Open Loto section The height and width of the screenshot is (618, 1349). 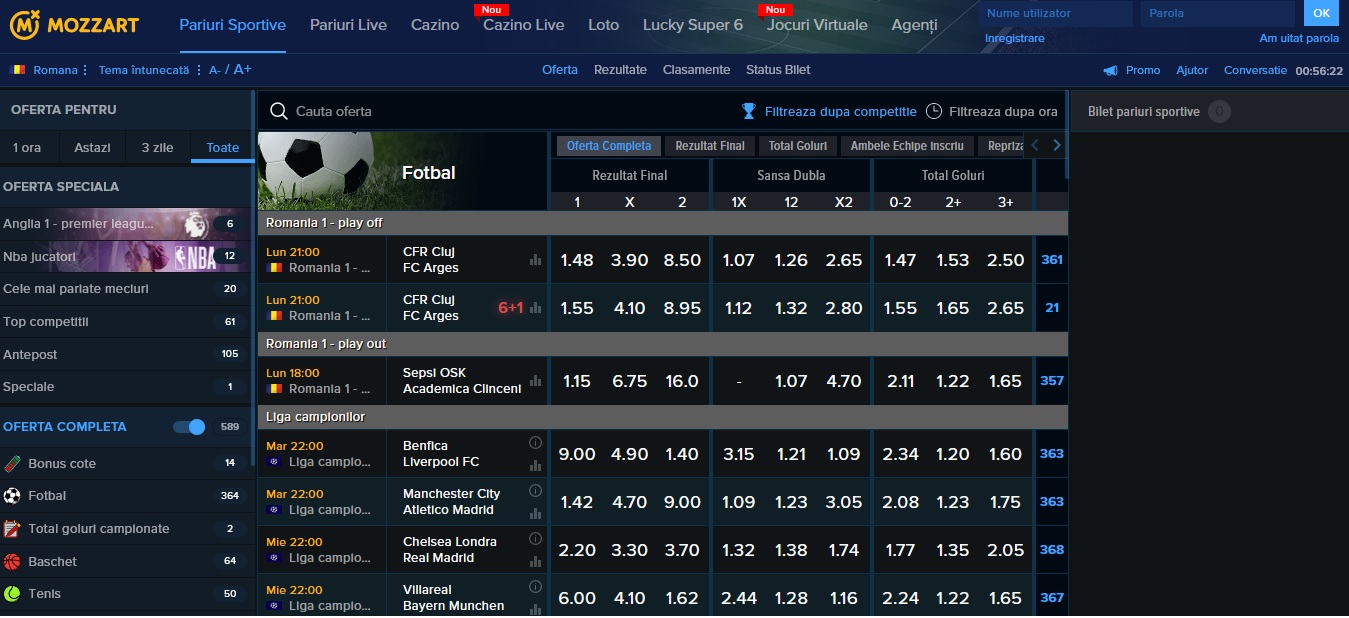click(x=603, y=25)
